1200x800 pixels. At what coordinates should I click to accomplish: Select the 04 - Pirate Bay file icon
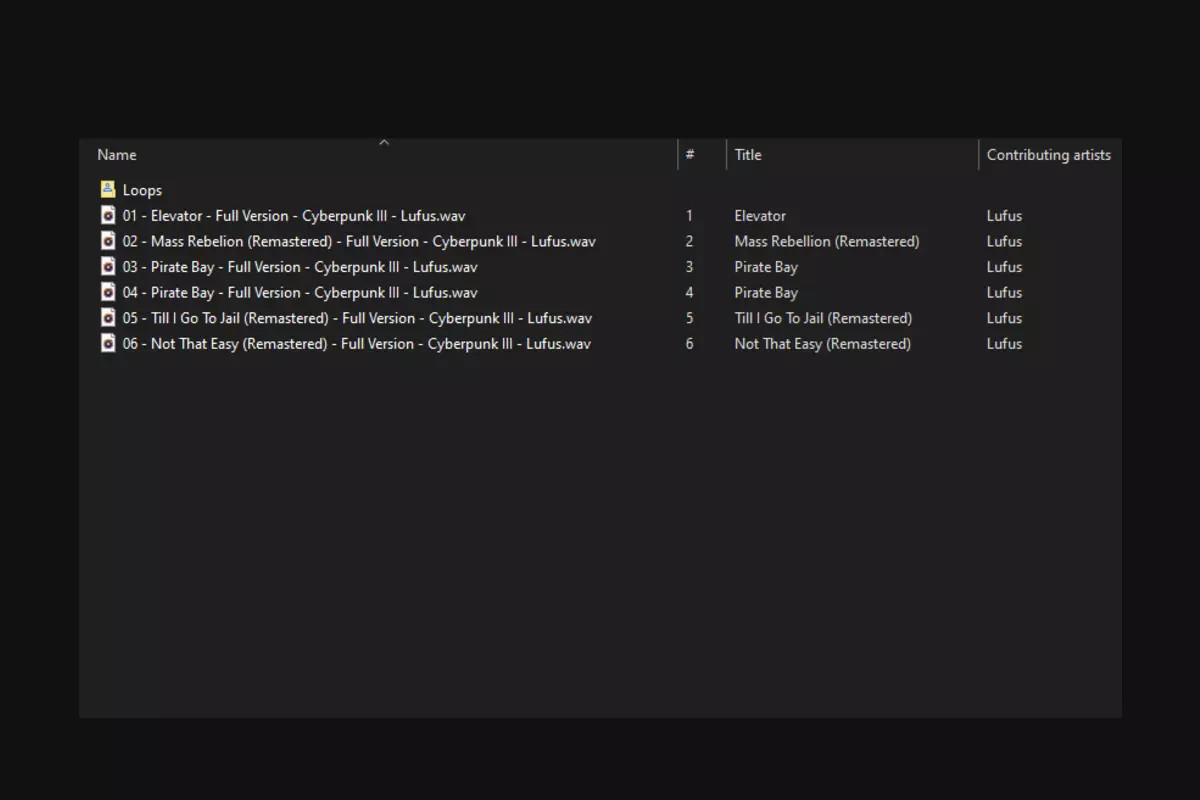point(108,292)
